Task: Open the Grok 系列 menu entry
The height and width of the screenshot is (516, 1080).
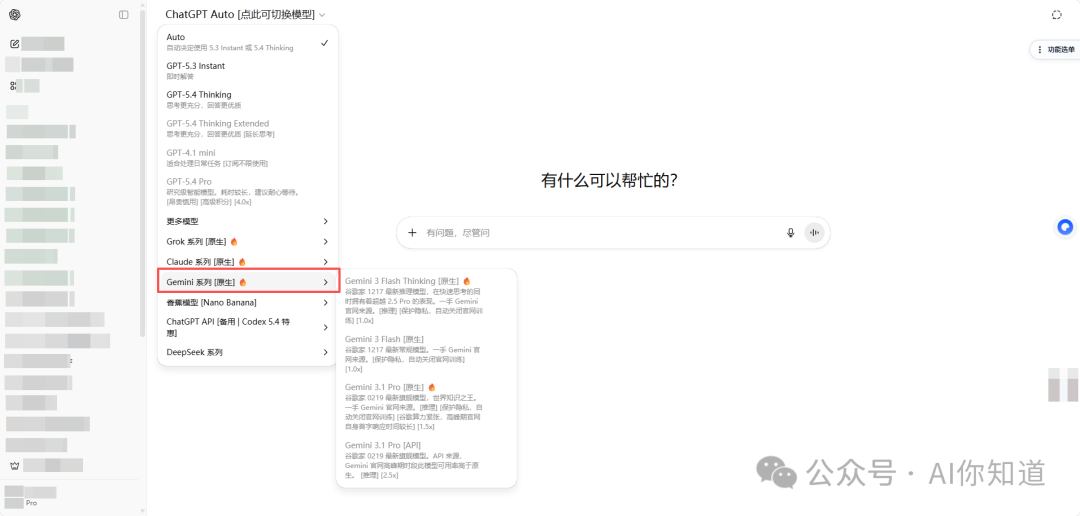Action: (247, 242)
